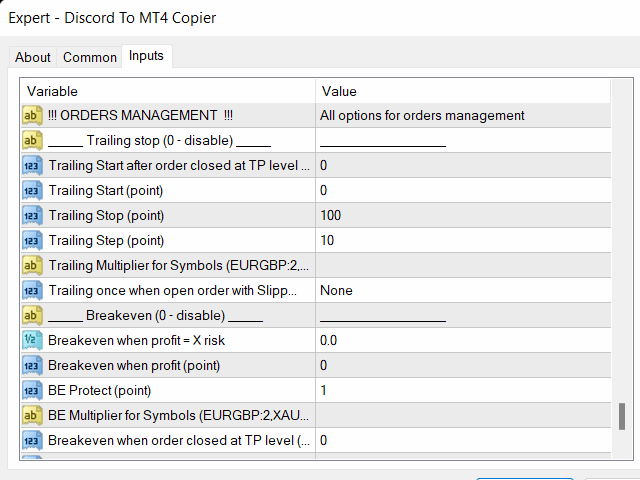640x480 pixels.
Task: Click empty value of BE Multiplier for Symbols
Action: tap(463, 416)
